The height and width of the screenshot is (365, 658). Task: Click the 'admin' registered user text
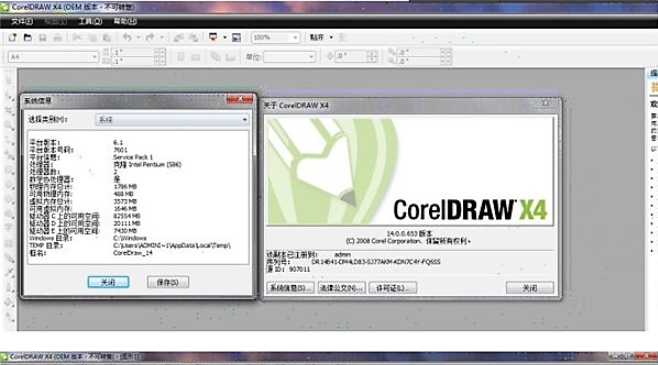342,255
